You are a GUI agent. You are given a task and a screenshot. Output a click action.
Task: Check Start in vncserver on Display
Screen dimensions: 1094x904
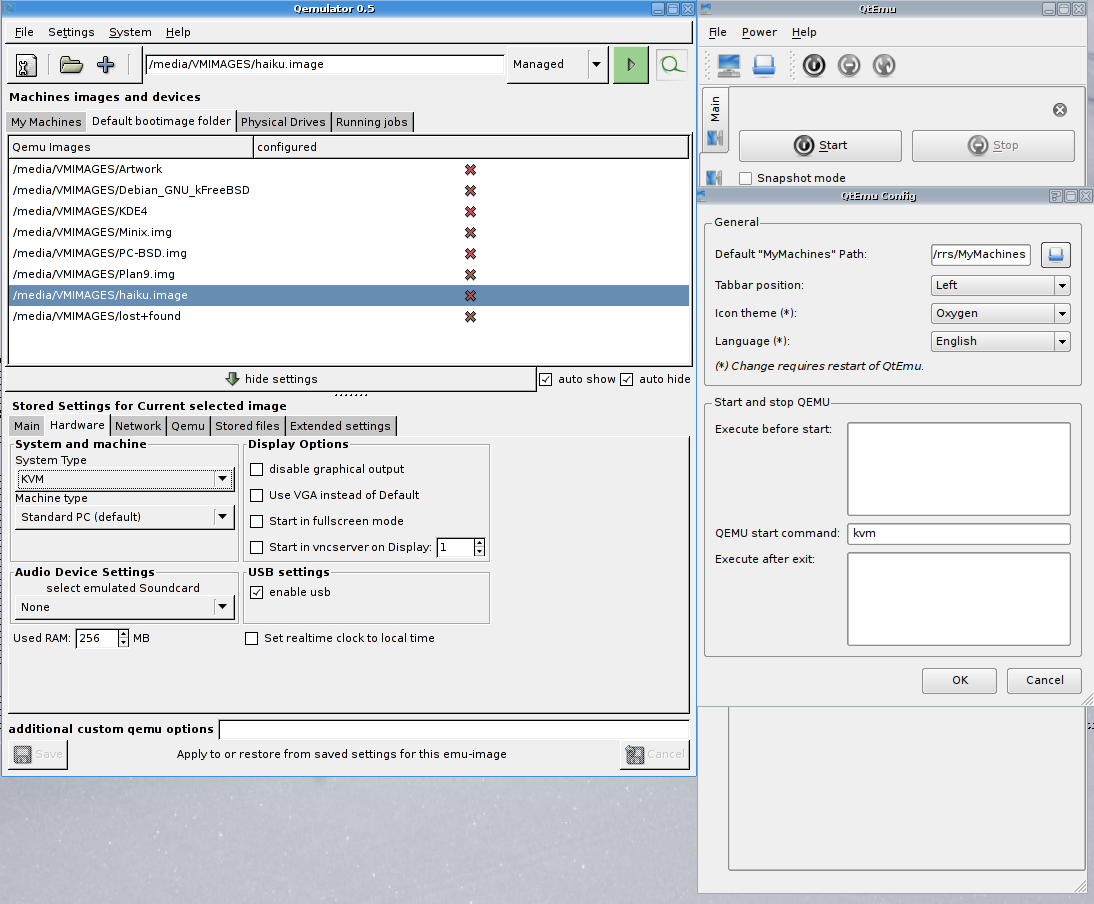(x=257, y=548)
